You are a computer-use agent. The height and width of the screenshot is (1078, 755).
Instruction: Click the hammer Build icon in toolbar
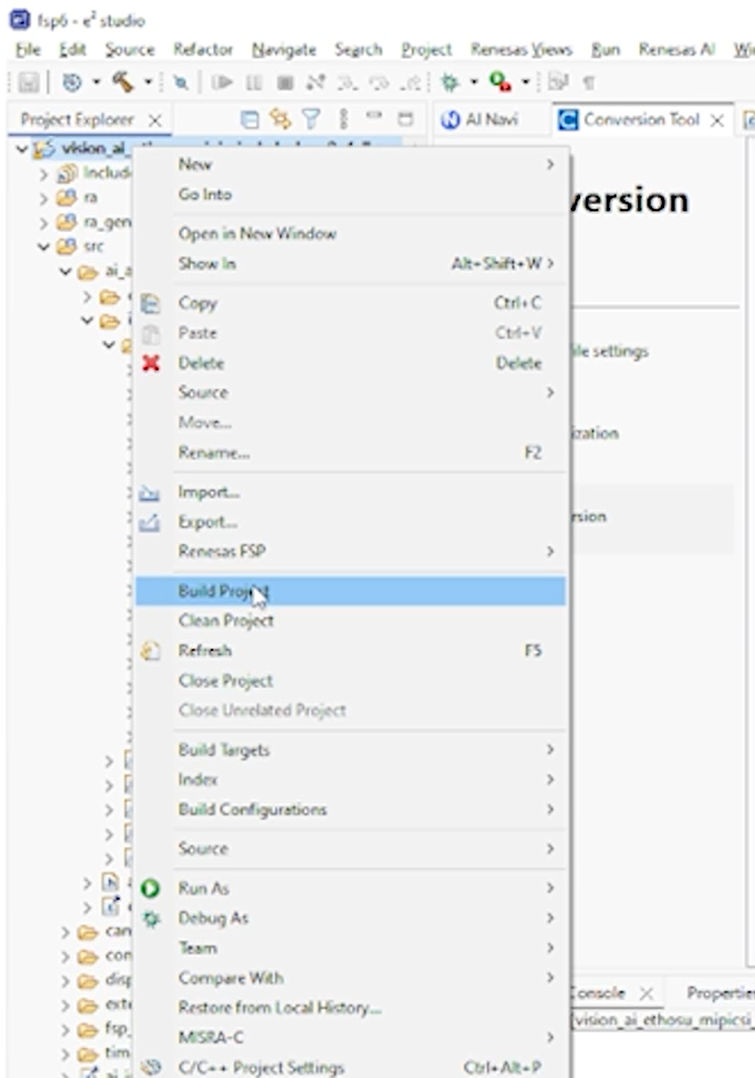click(x=123, y=82)
